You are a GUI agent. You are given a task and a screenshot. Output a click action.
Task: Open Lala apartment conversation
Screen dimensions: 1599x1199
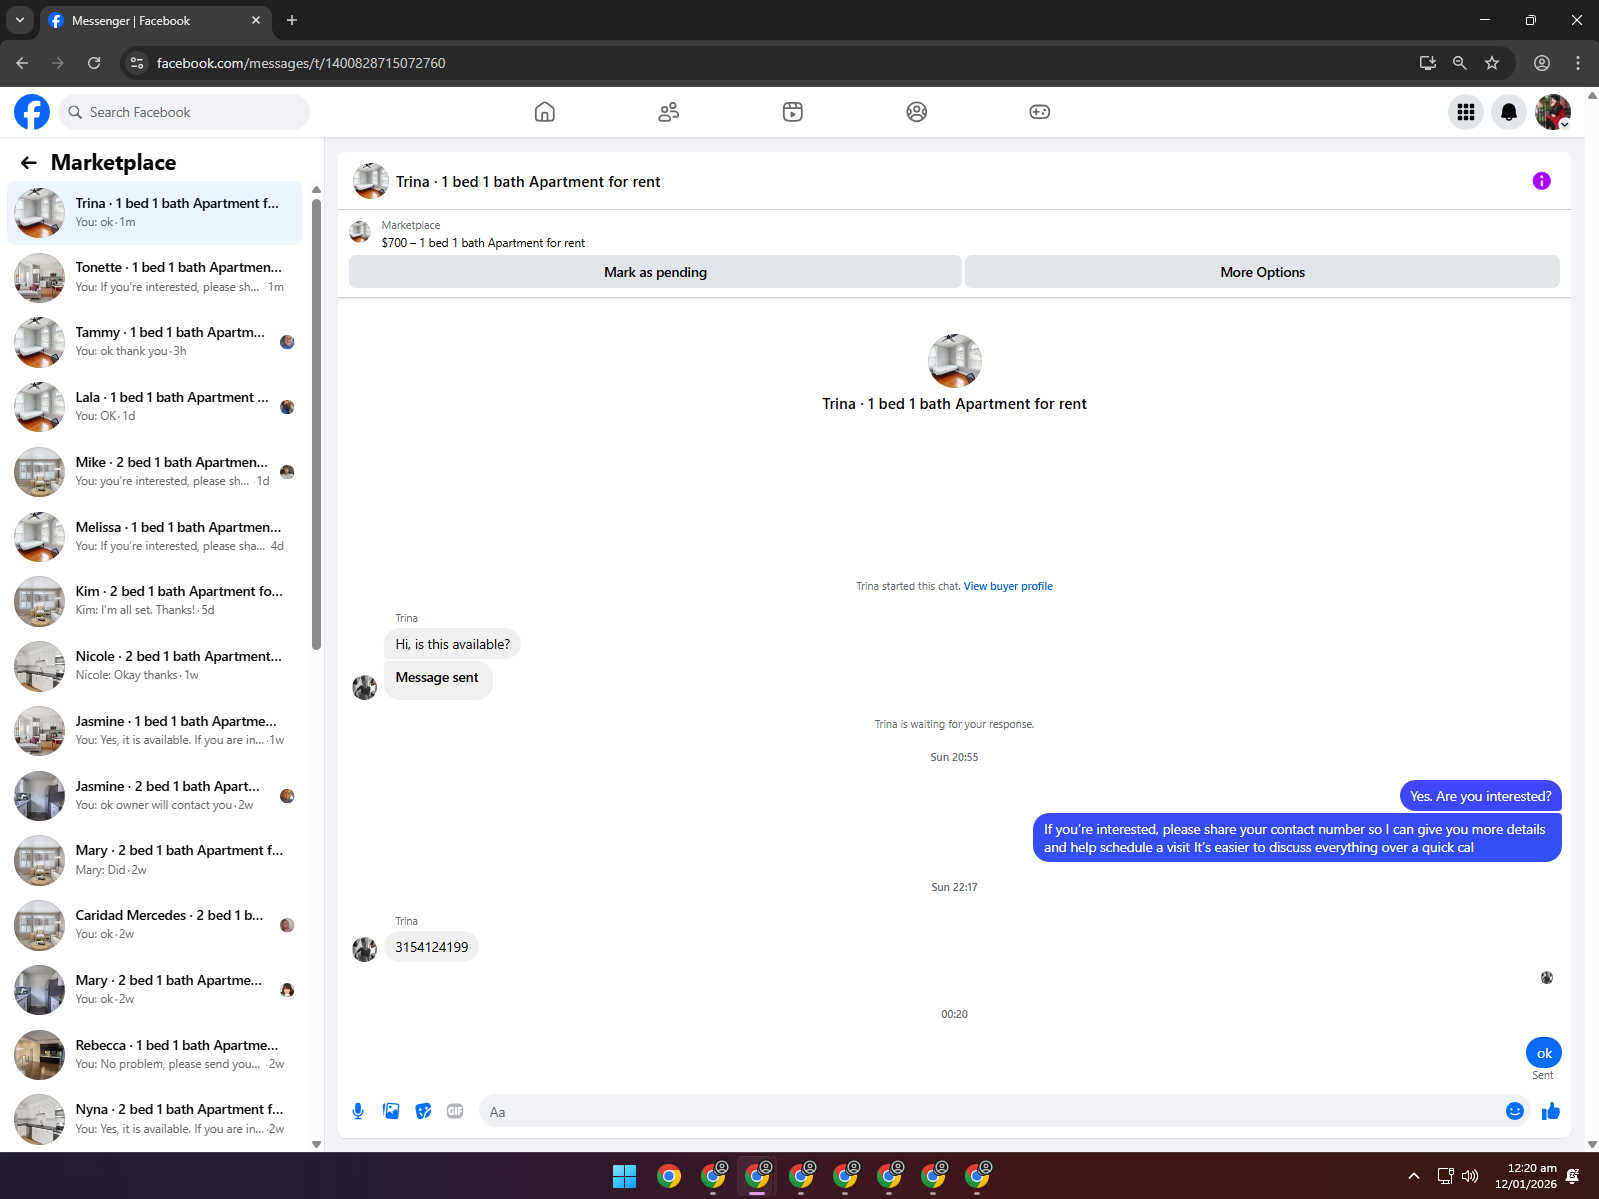click(x=155, y=407)
